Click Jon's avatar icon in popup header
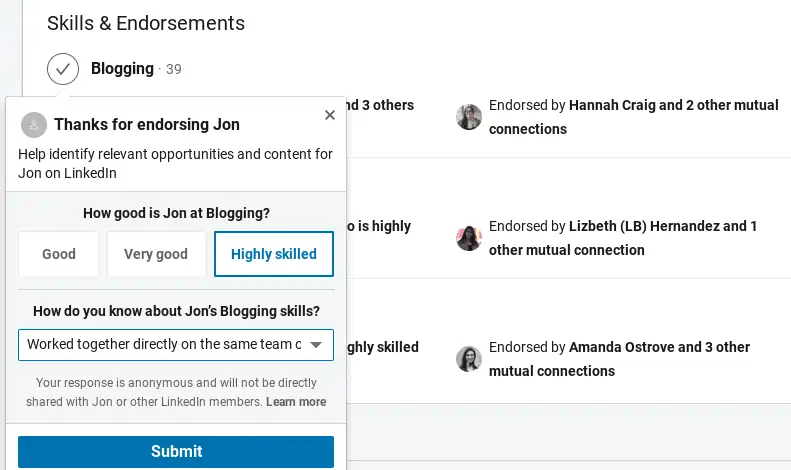 coord(34,125)
